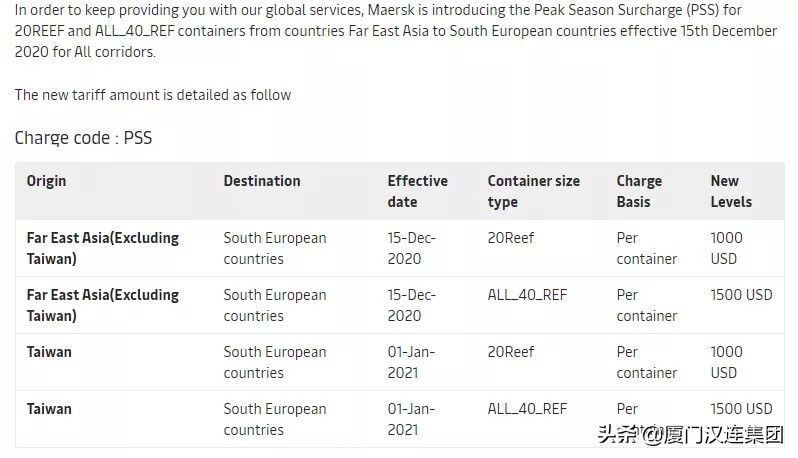Viewport: 798px width, 458px height.
Task: Click the Charge code : PSS heading
Action: tap(83, 138)
